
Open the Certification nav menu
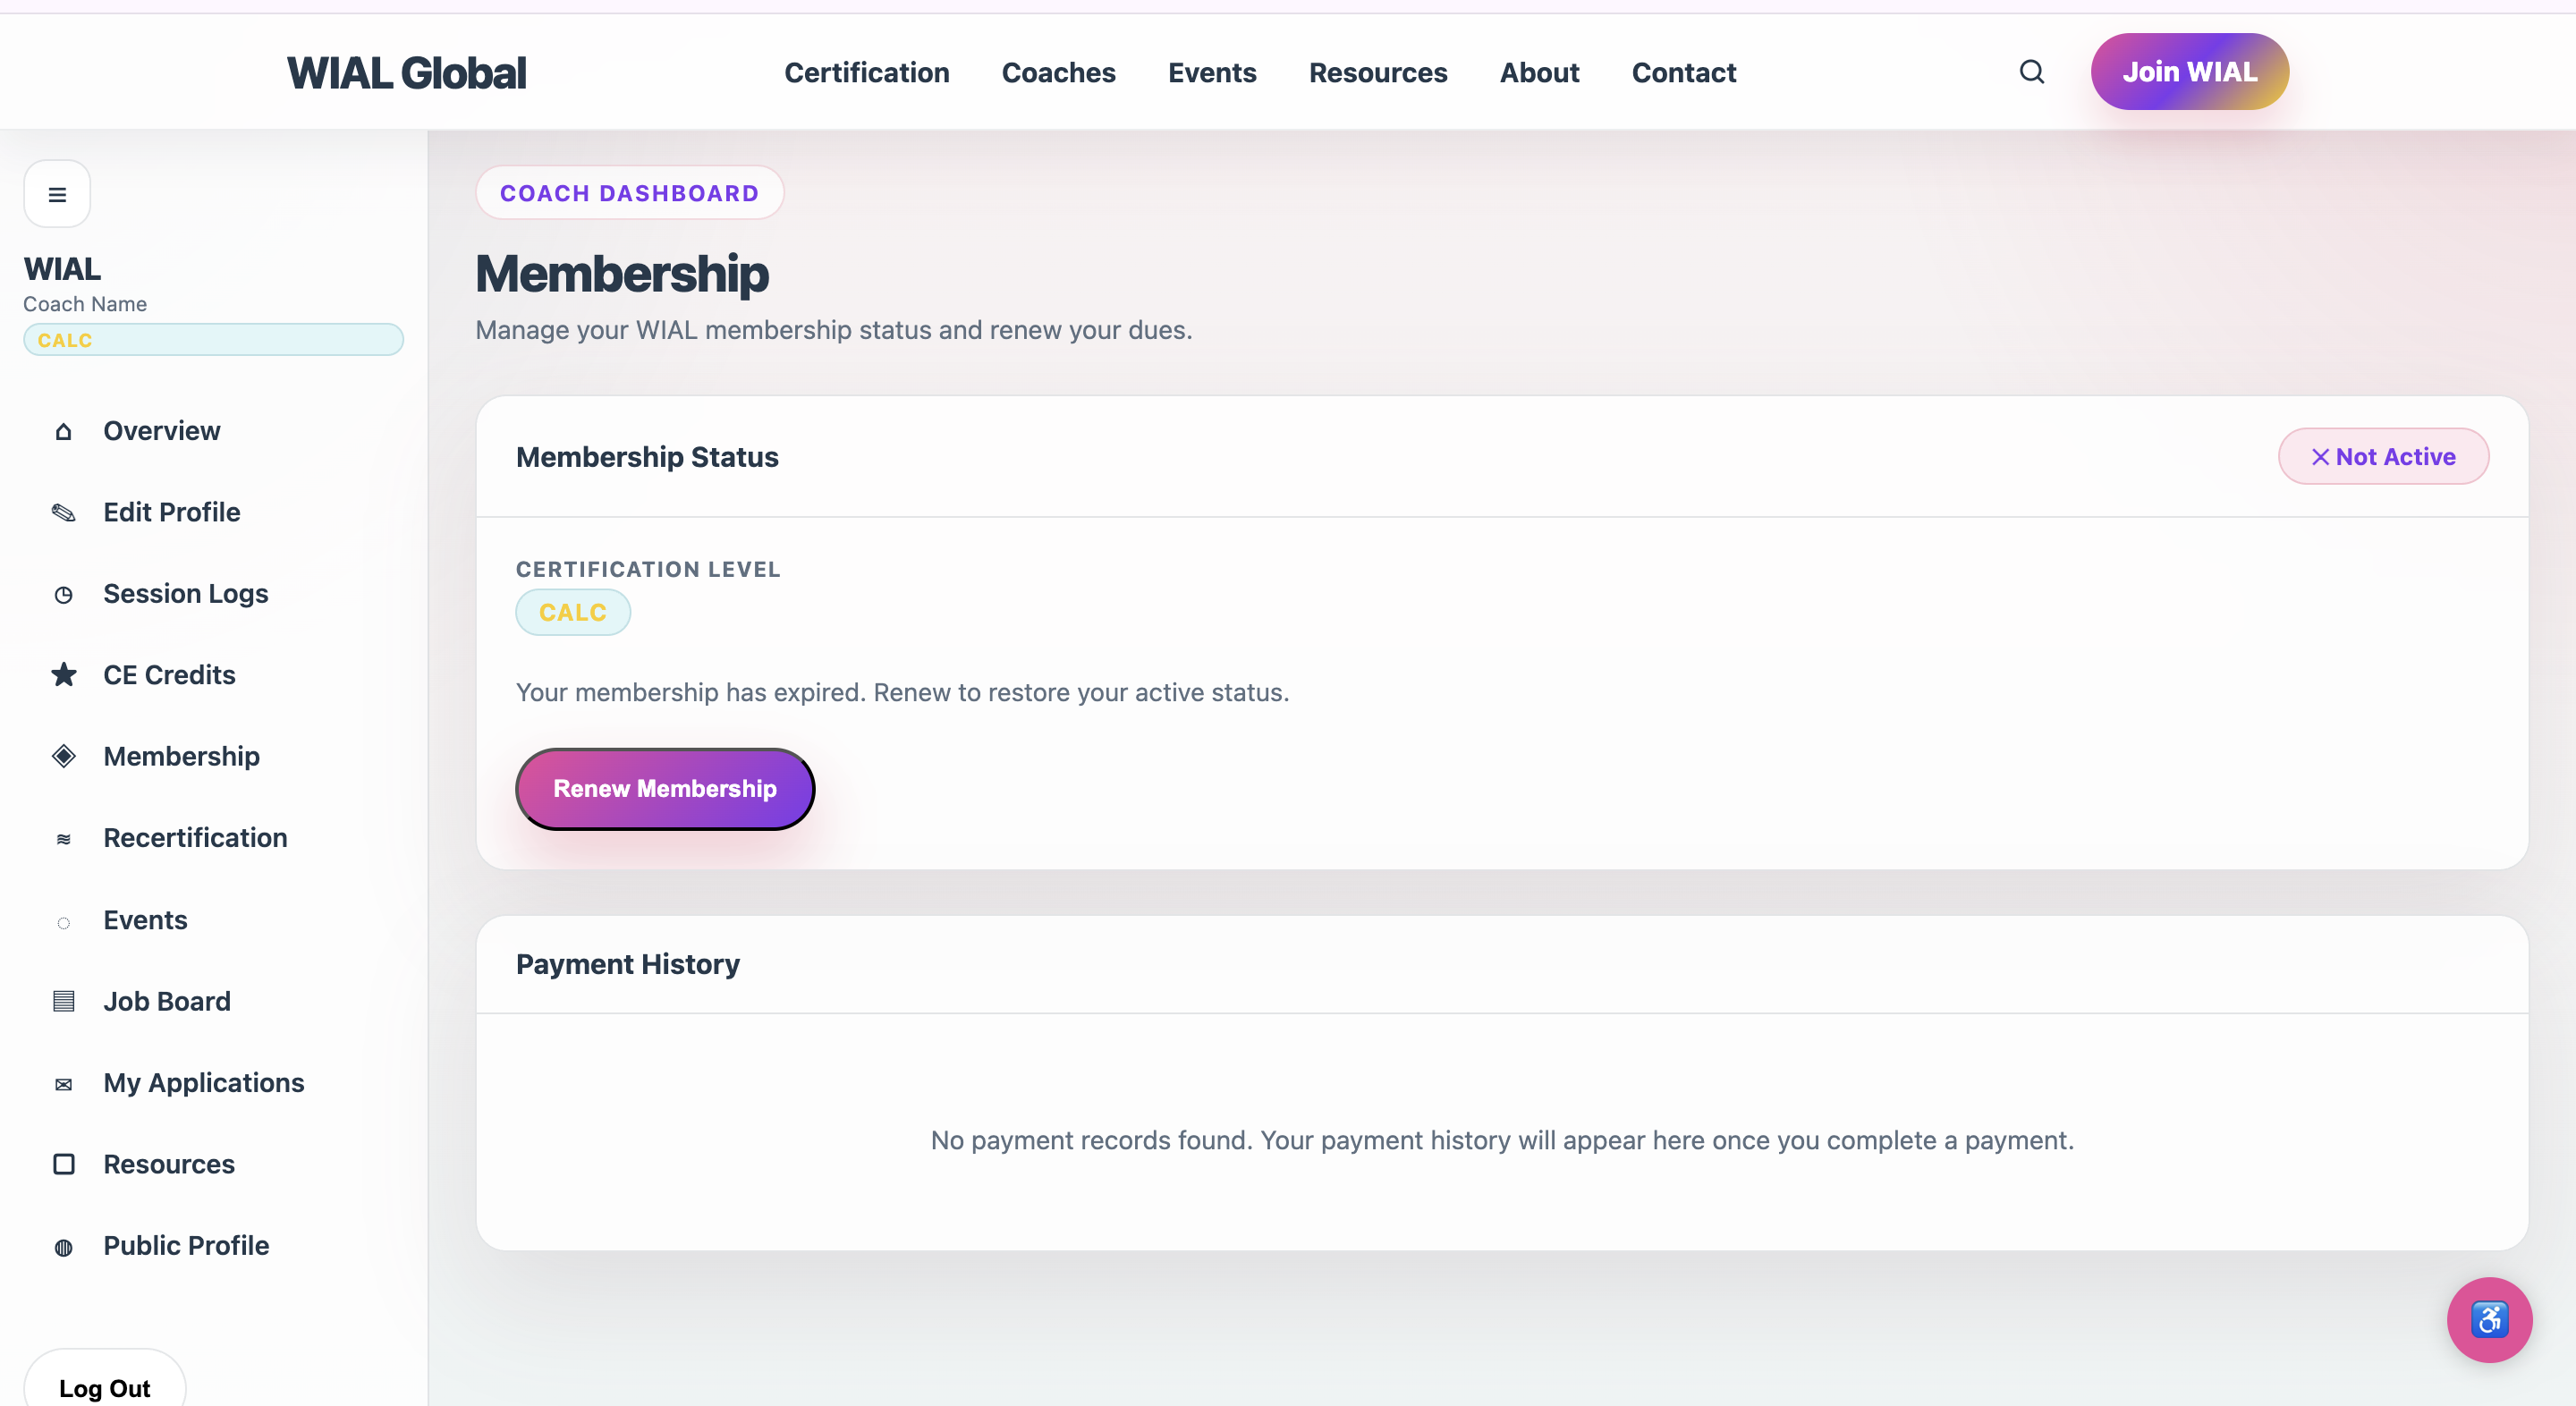[x=866, y=72]
